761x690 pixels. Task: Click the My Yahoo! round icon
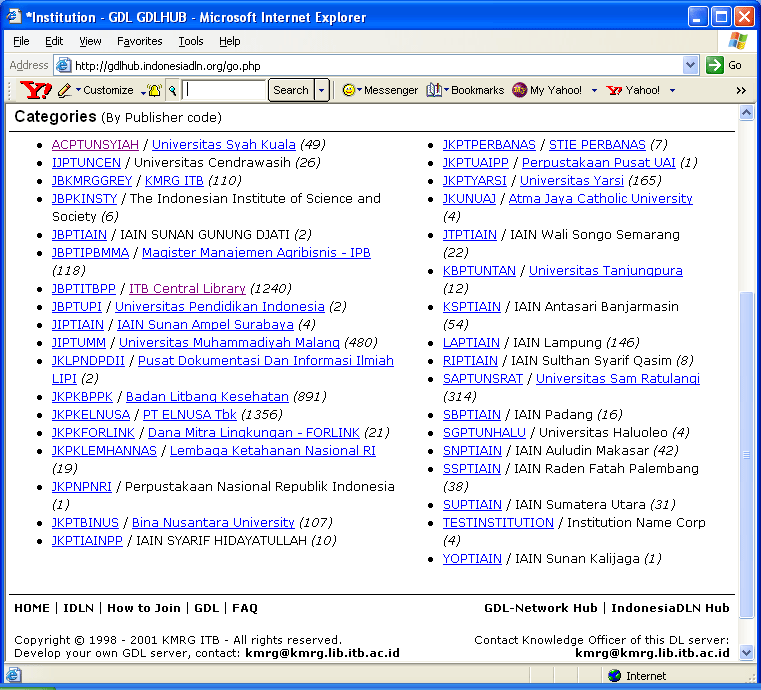tap(519, 90)
